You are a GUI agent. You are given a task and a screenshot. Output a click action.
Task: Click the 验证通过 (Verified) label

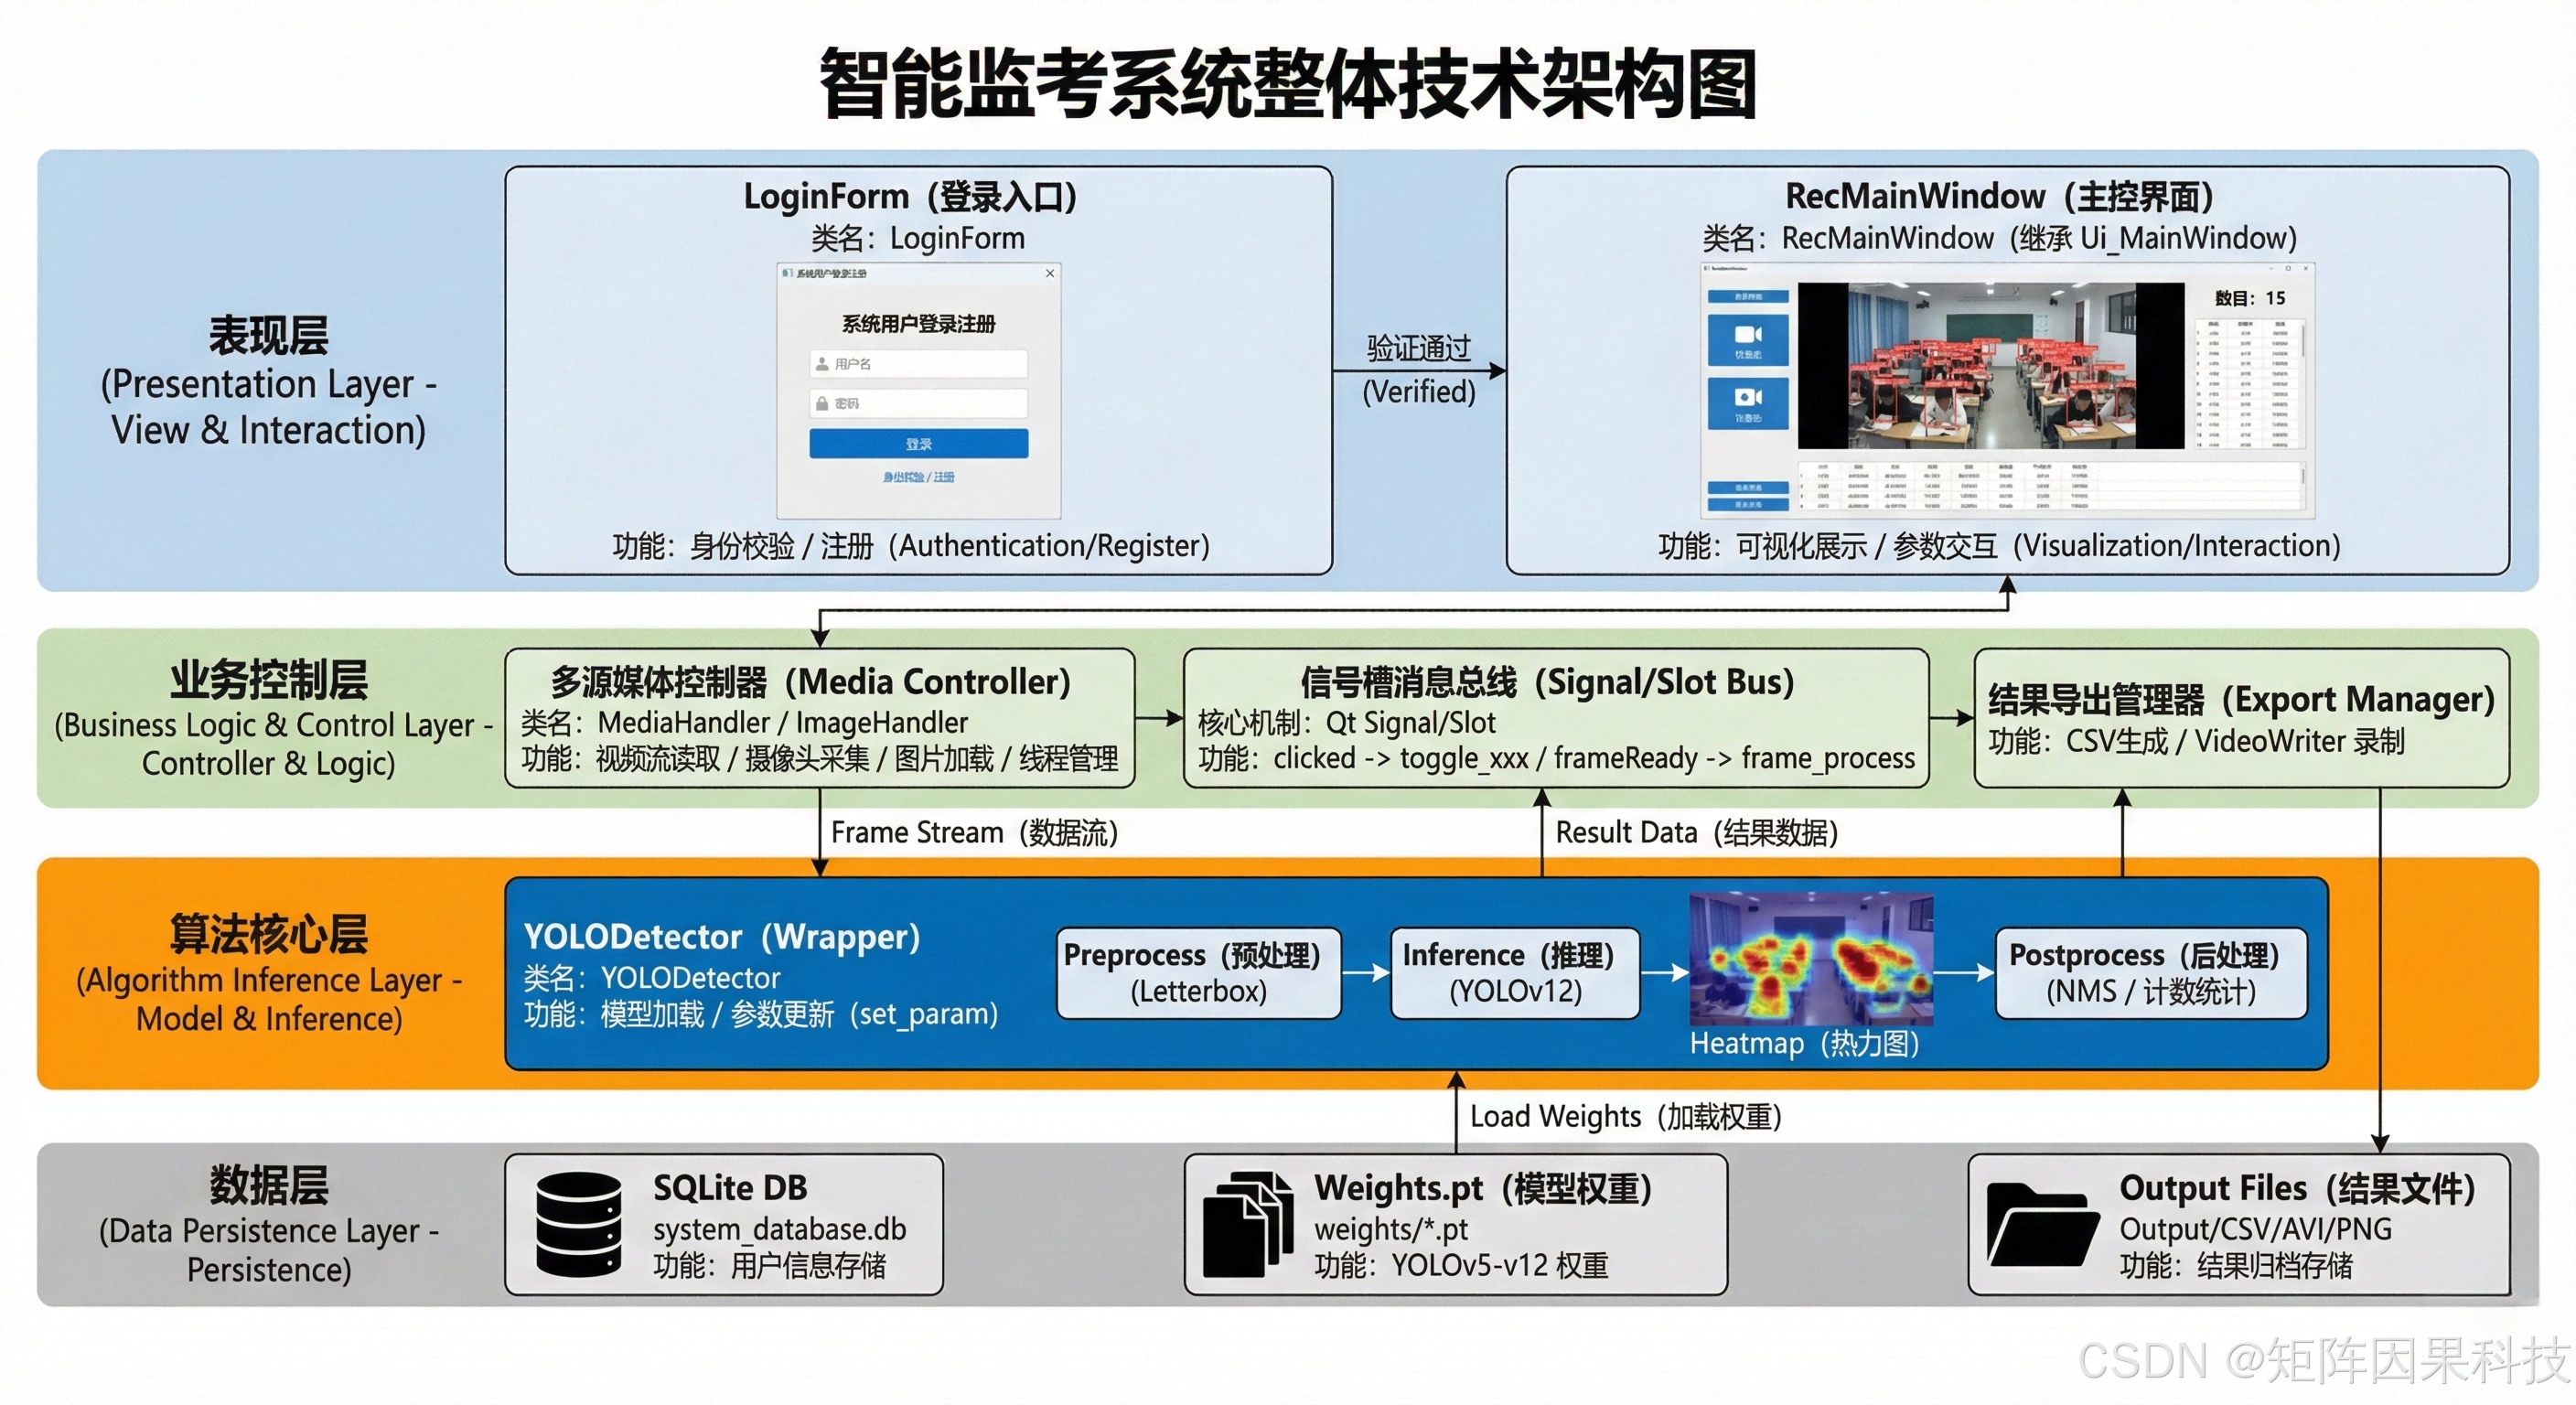(1419, 369)
